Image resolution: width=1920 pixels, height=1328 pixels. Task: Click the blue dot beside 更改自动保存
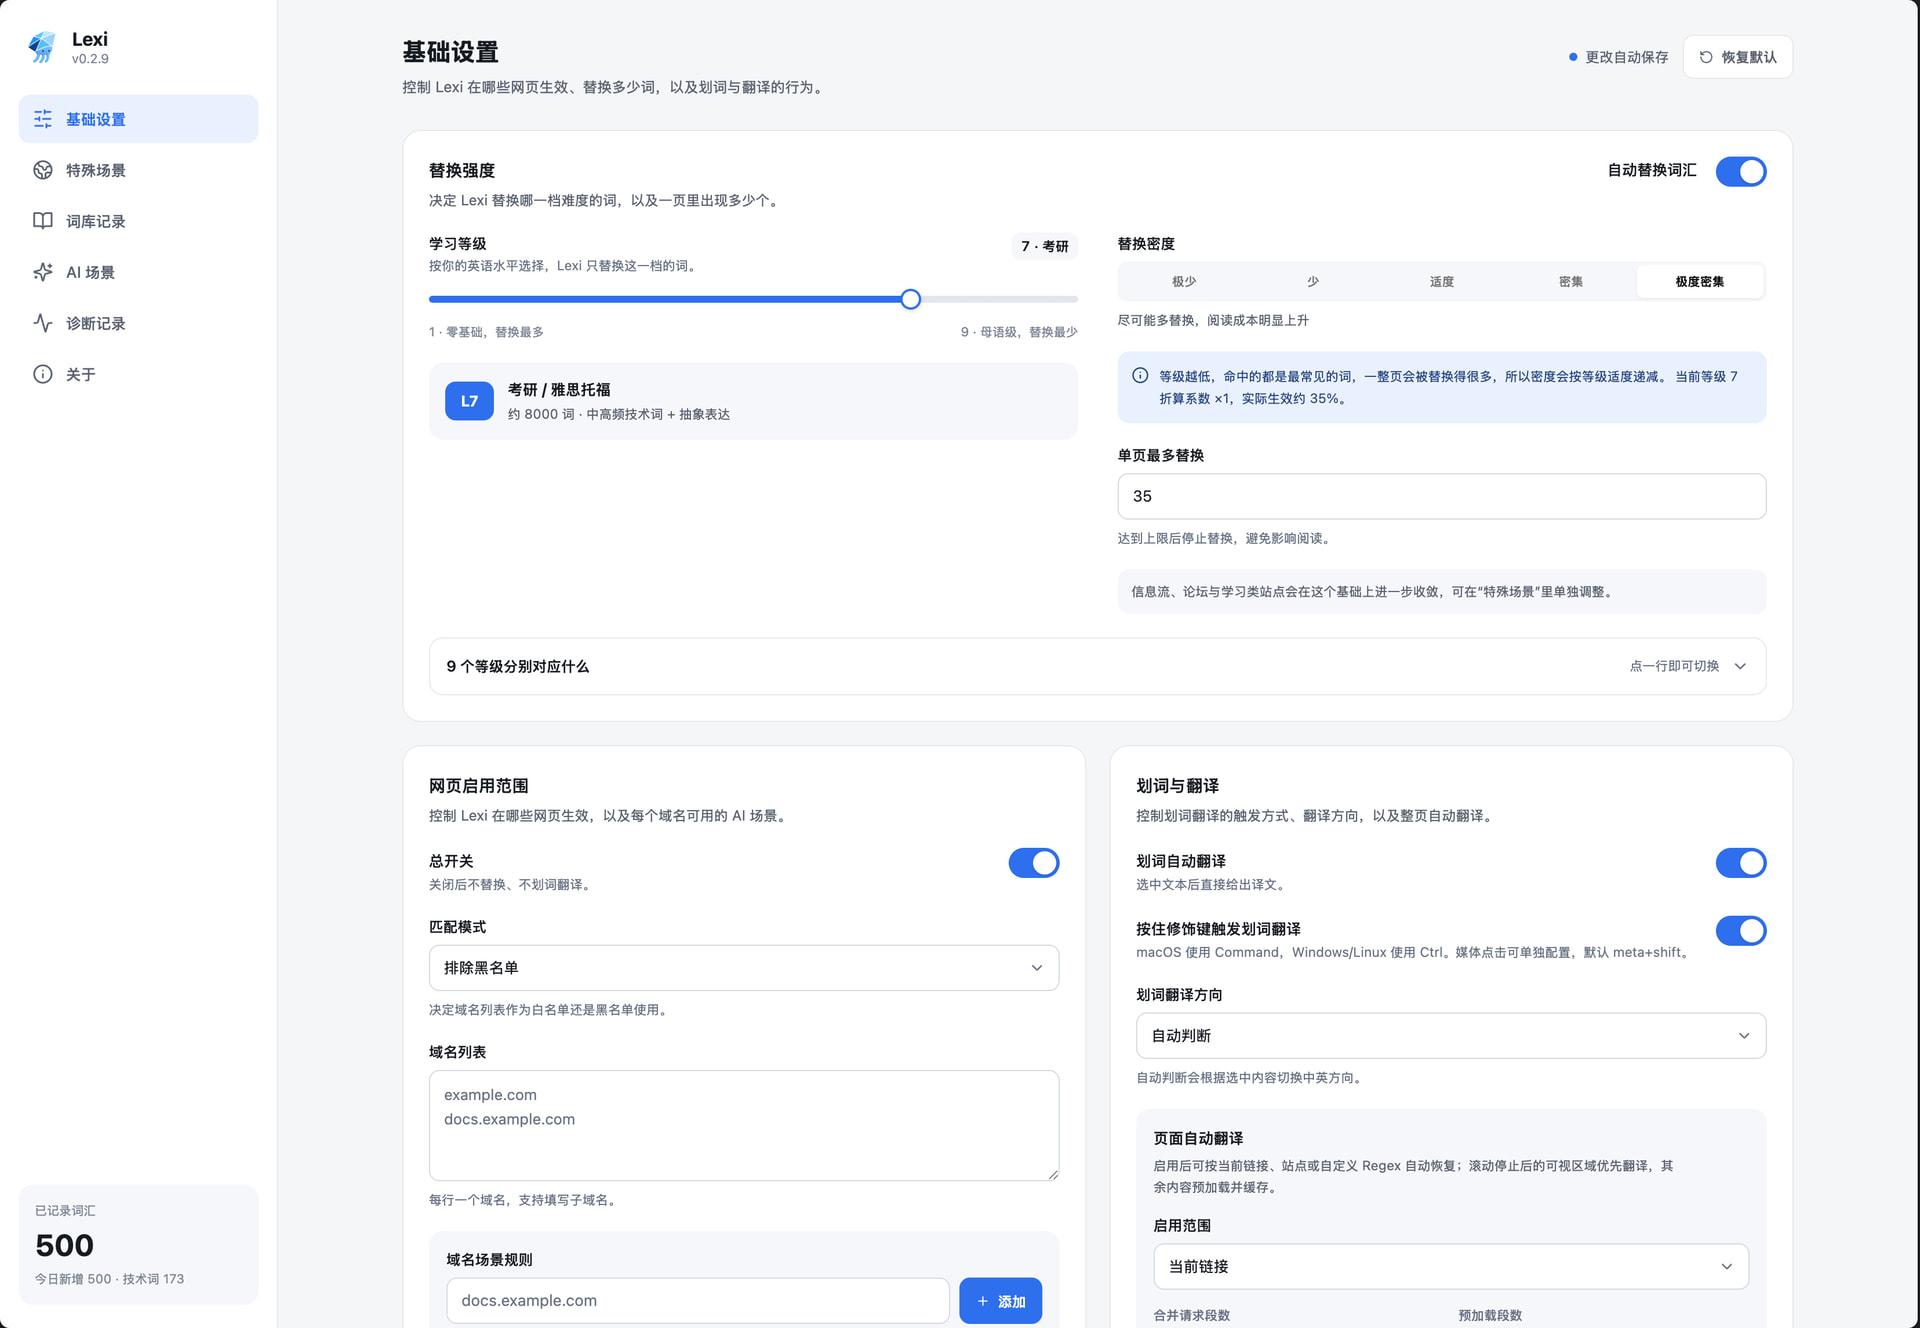click(1573, 57)
